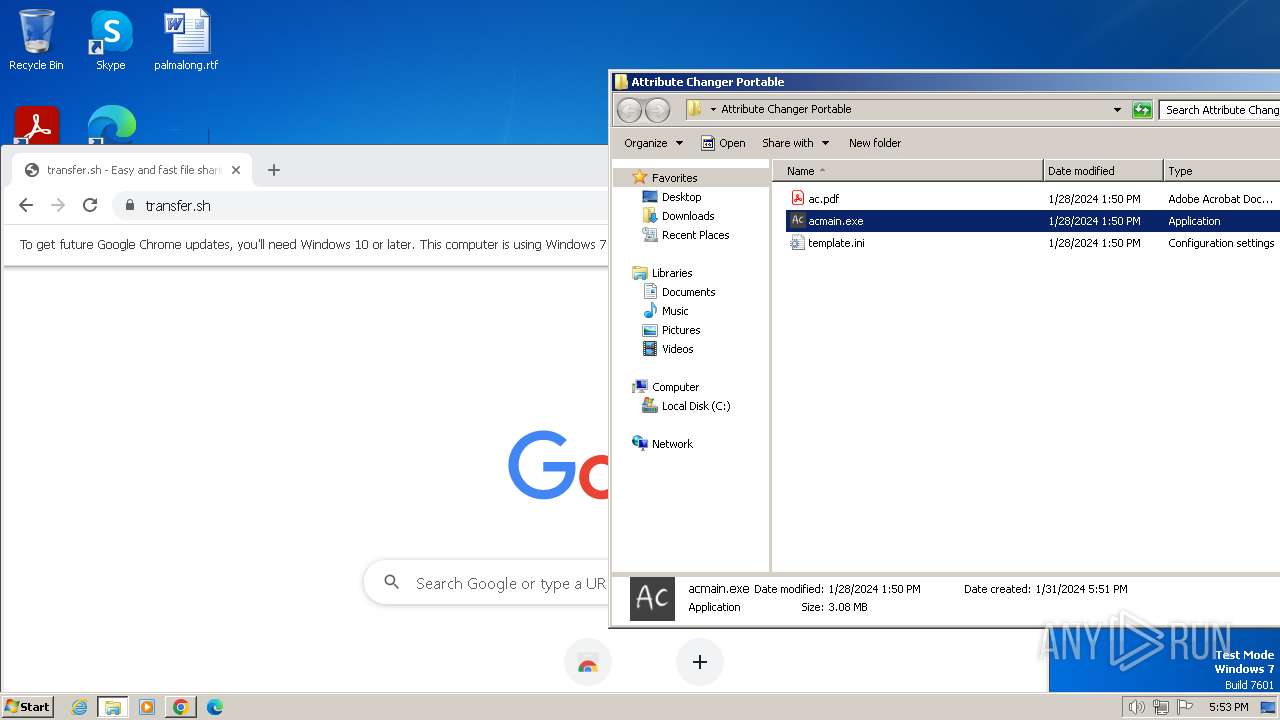The image size is (1280, 720).
Task: Switch to Chrome from the taskbar
Action: pos(181,707)
